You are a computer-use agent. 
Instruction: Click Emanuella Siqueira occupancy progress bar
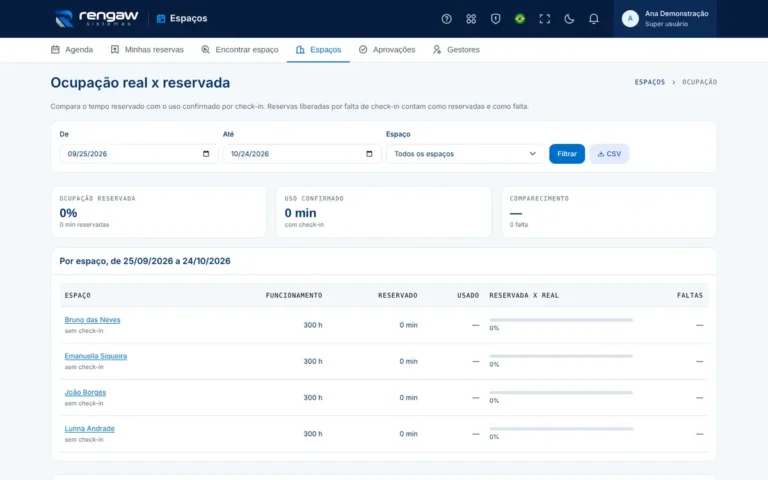click(561, 357)
